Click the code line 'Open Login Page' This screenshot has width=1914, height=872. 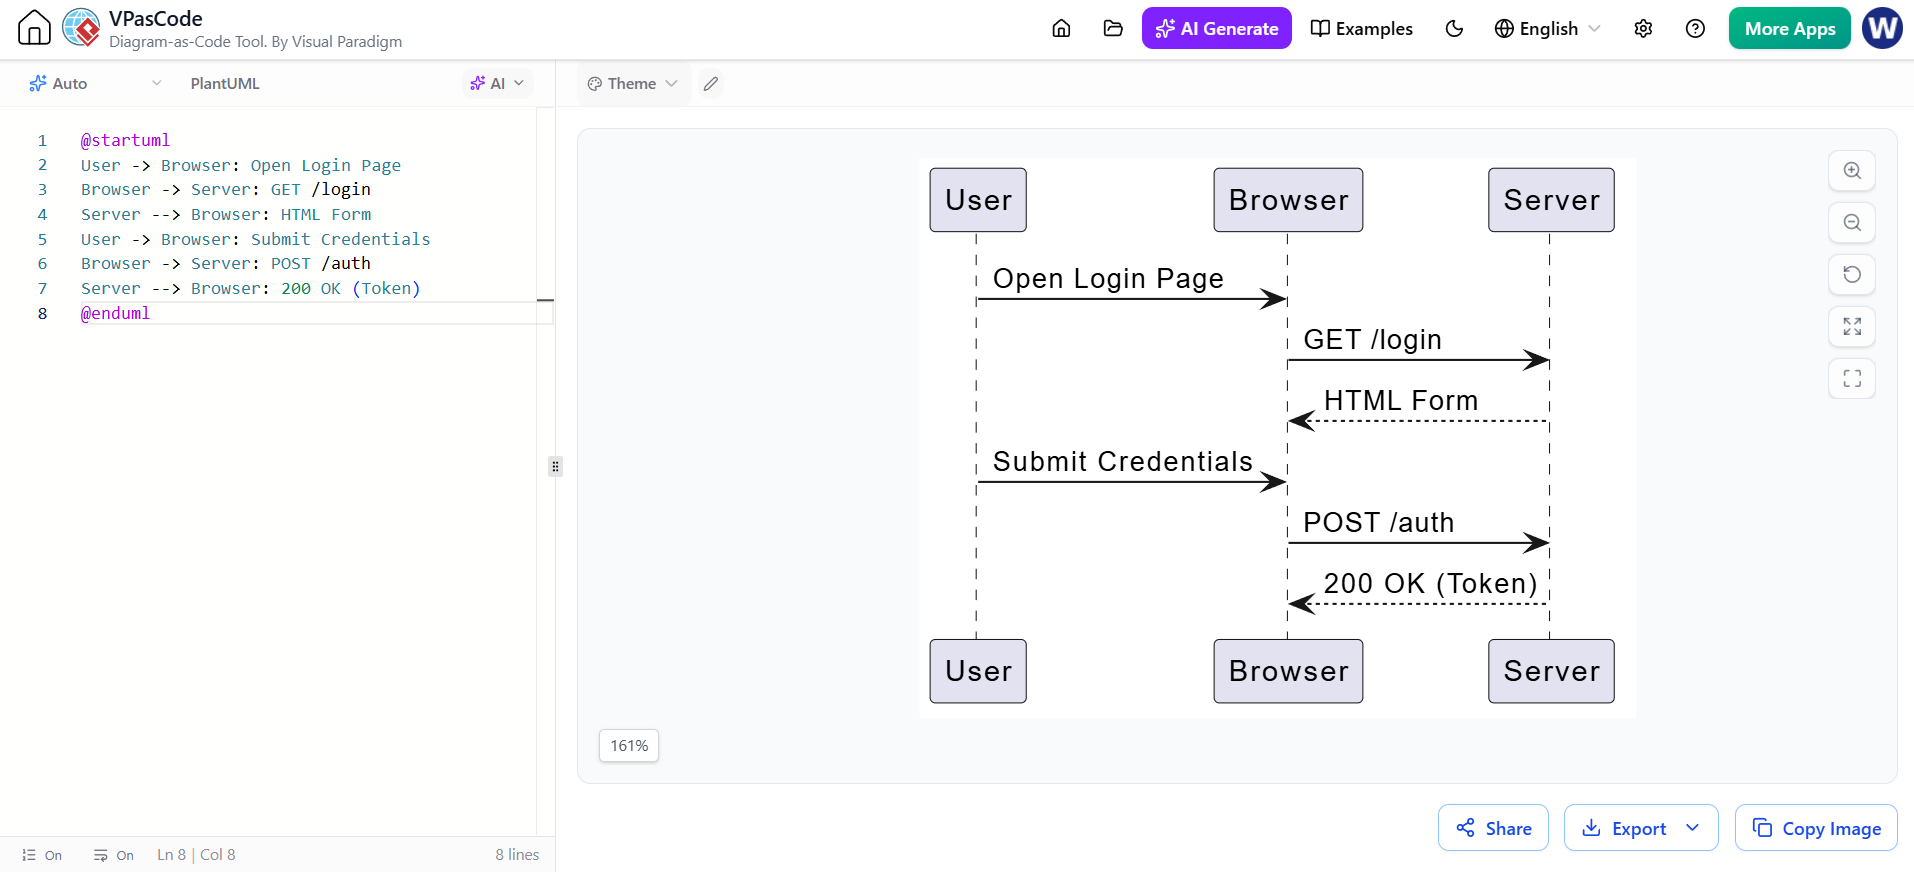pos(241,165)
